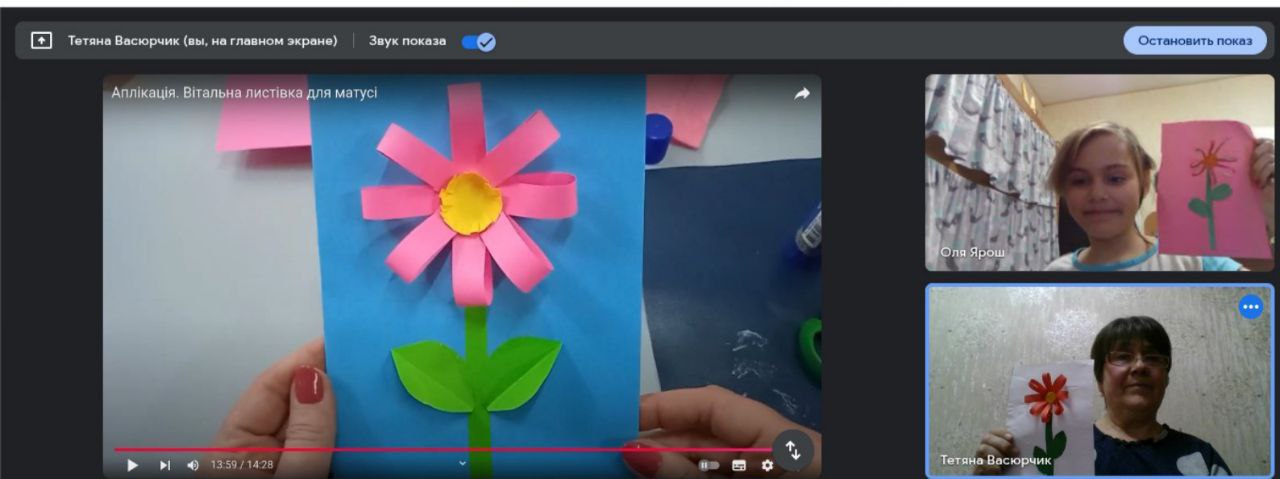Screen dimensions: 1280x479
Task: Share the YouTube video via arrow icon
Action: click(x=802, y=93)
